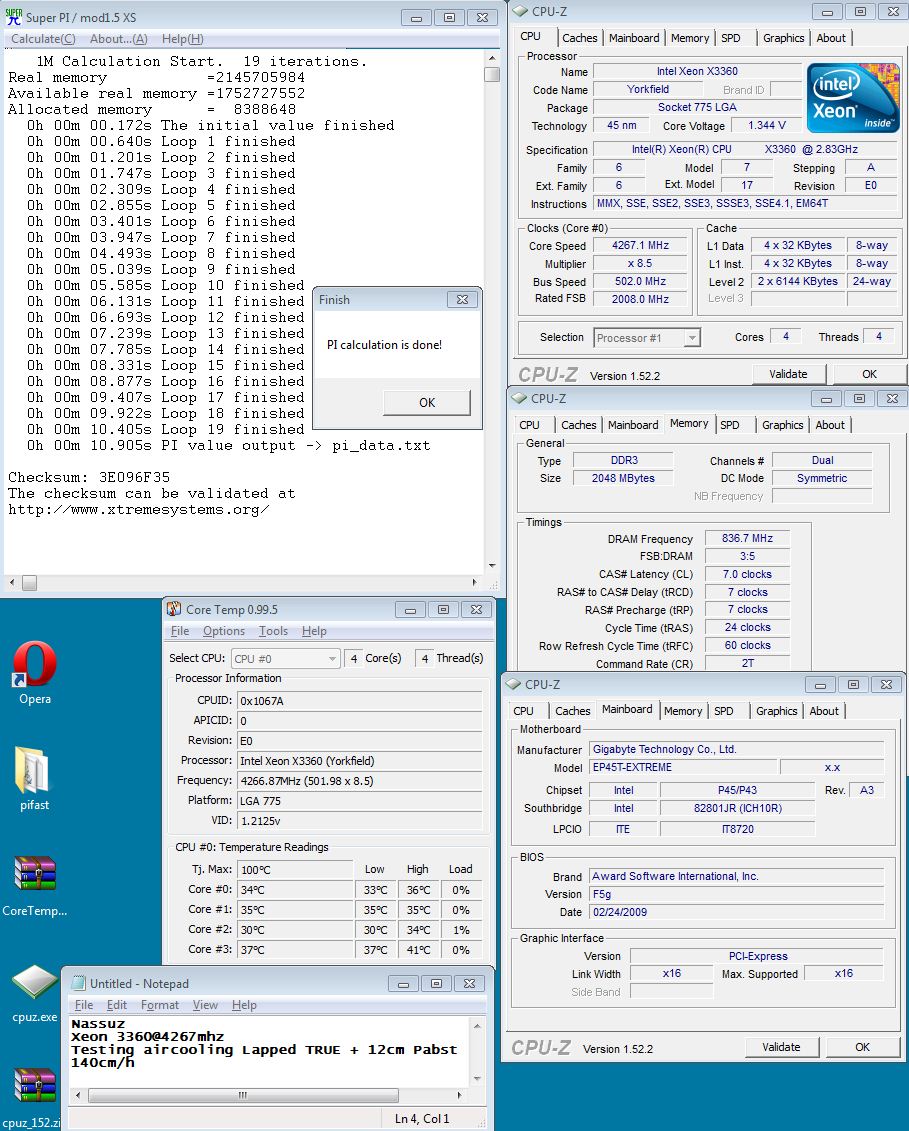This screenshot has height=1131, width=909.
Task: Click OK in the Finish dialog
Action: (x=427, y=402)
